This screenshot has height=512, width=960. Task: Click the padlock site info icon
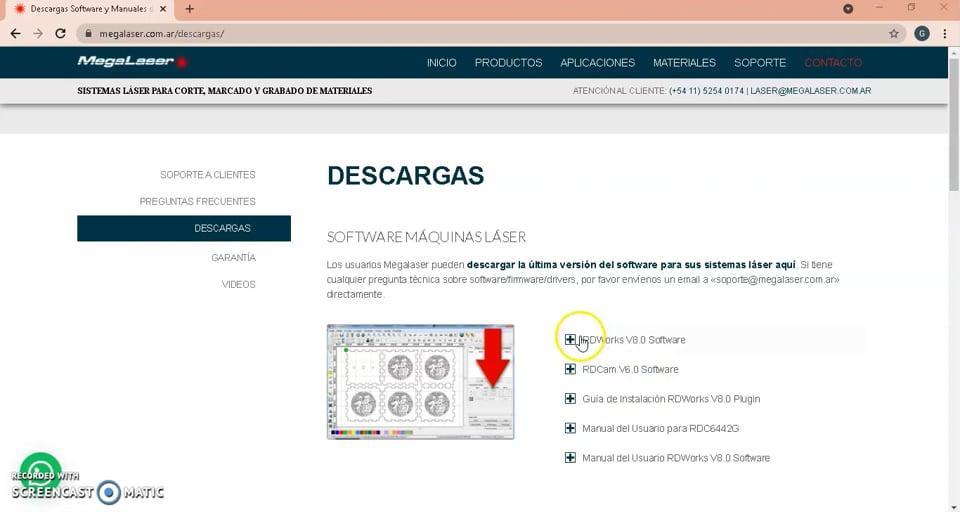[88, 34]
